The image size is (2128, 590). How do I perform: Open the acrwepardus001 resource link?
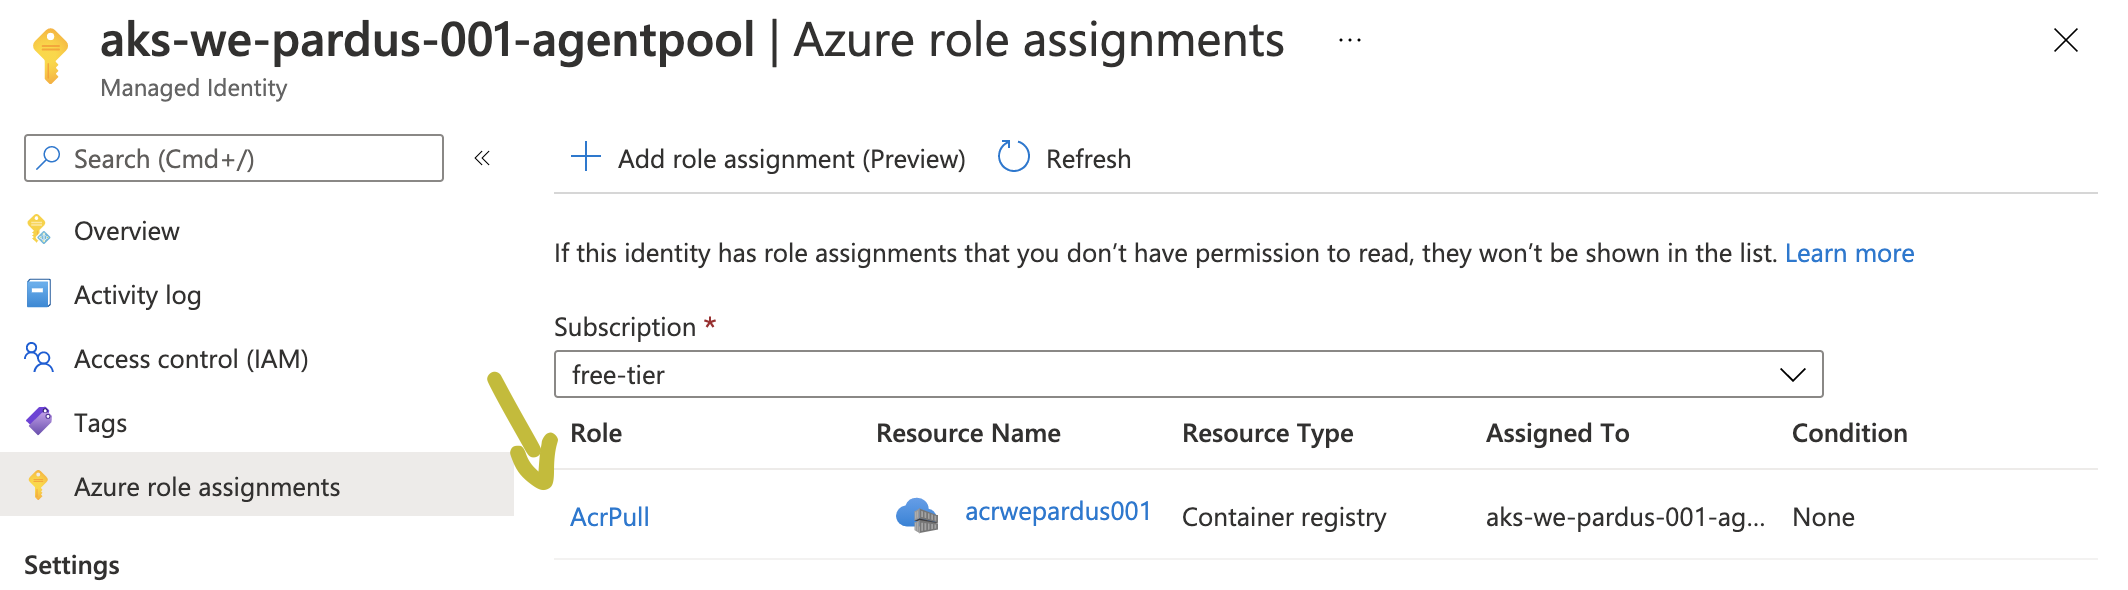coord(1057,512)
